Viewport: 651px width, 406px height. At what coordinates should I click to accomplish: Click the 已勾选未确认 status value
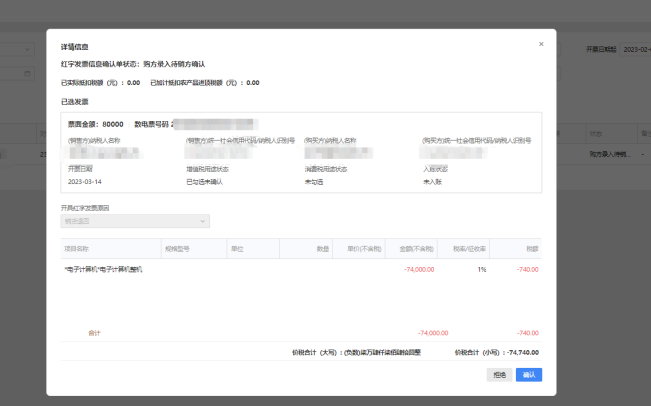tap(204, 182)
